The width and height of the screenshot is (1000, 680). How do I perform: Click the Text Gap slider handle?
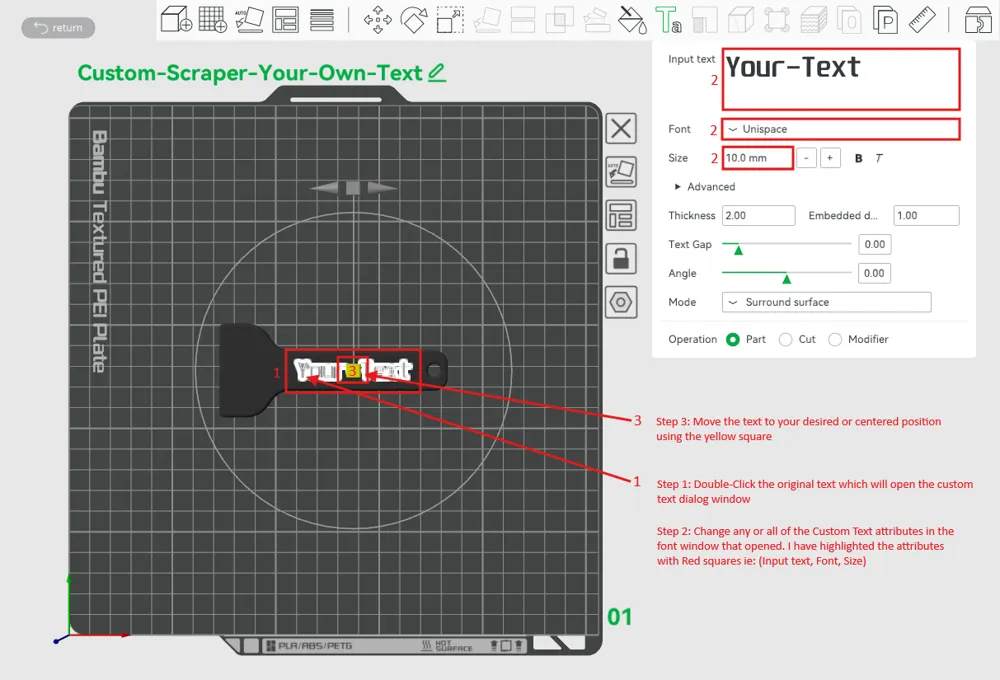click(738, 249)
